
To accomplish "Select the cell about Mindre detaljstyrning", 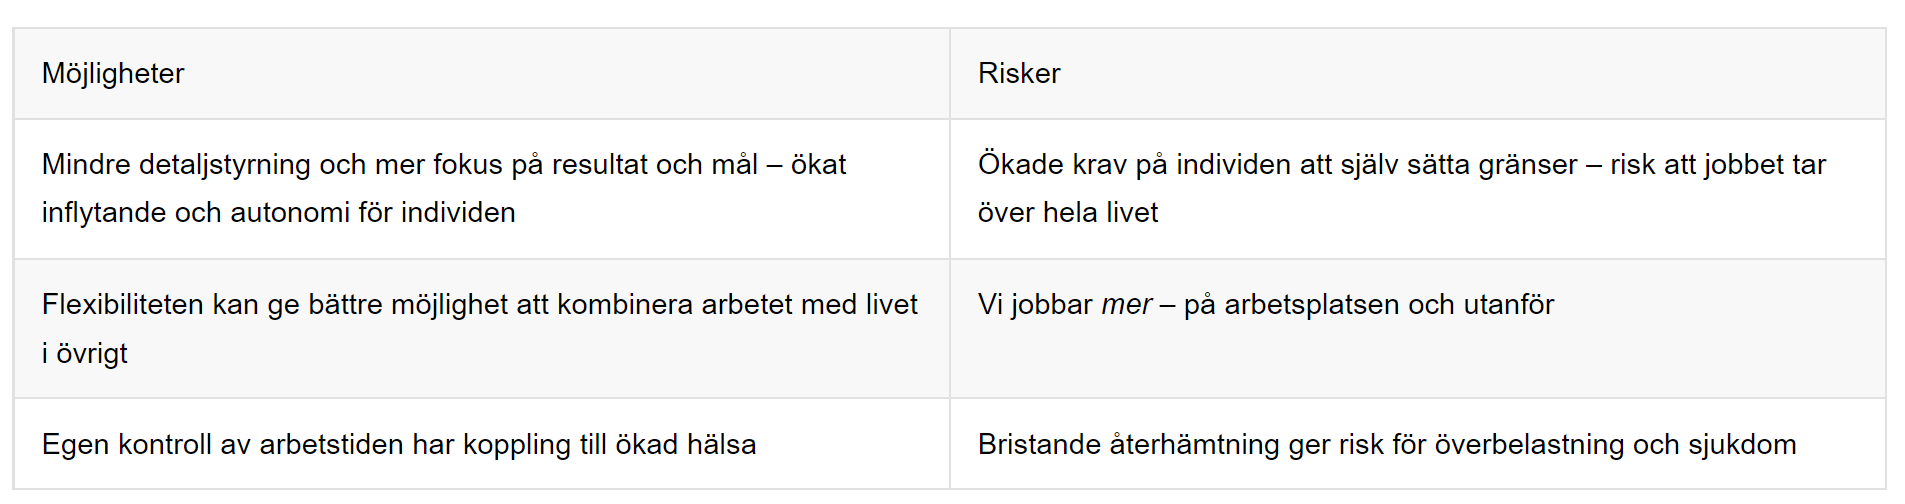I will (x=481, y=189).
